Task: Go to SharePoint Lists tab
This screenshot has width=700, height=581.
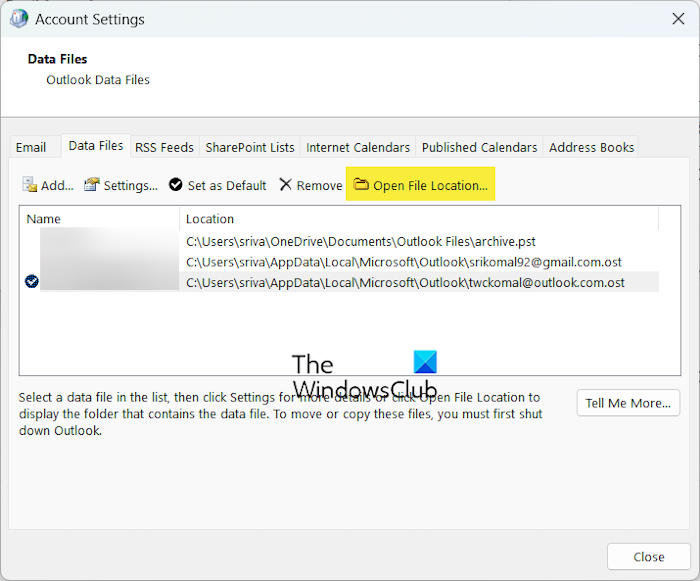Action: pyautogui.click(x=250, y=147)
